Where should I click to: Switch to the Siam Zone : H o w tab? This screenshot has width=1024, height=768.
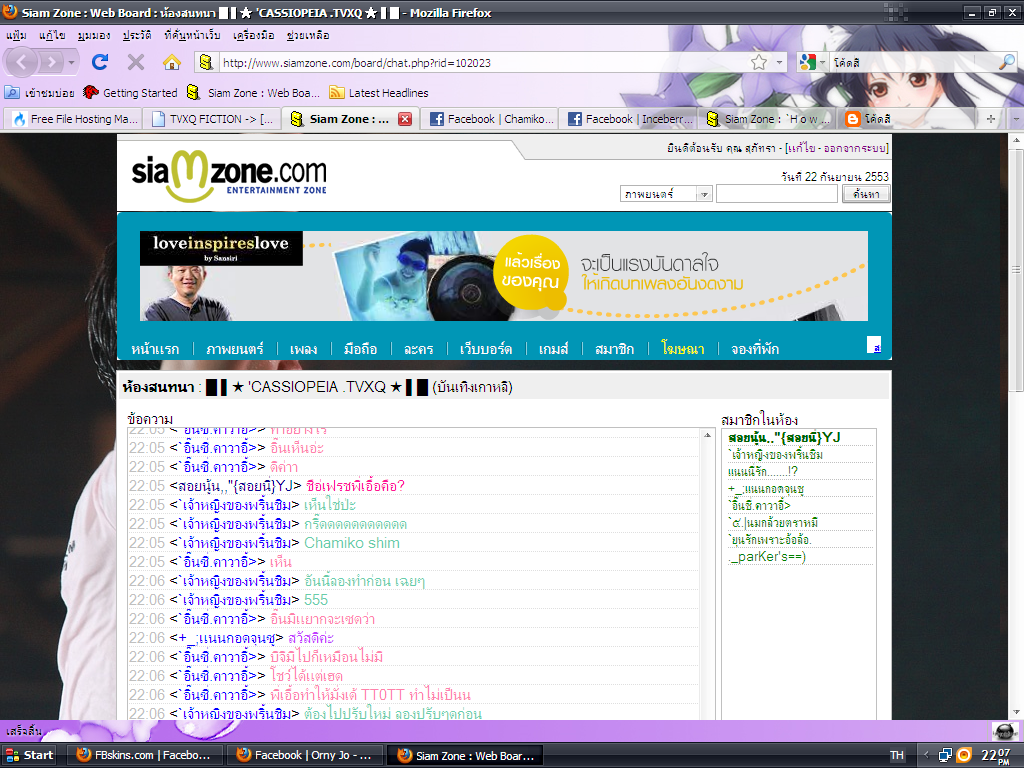click(768, 119)
